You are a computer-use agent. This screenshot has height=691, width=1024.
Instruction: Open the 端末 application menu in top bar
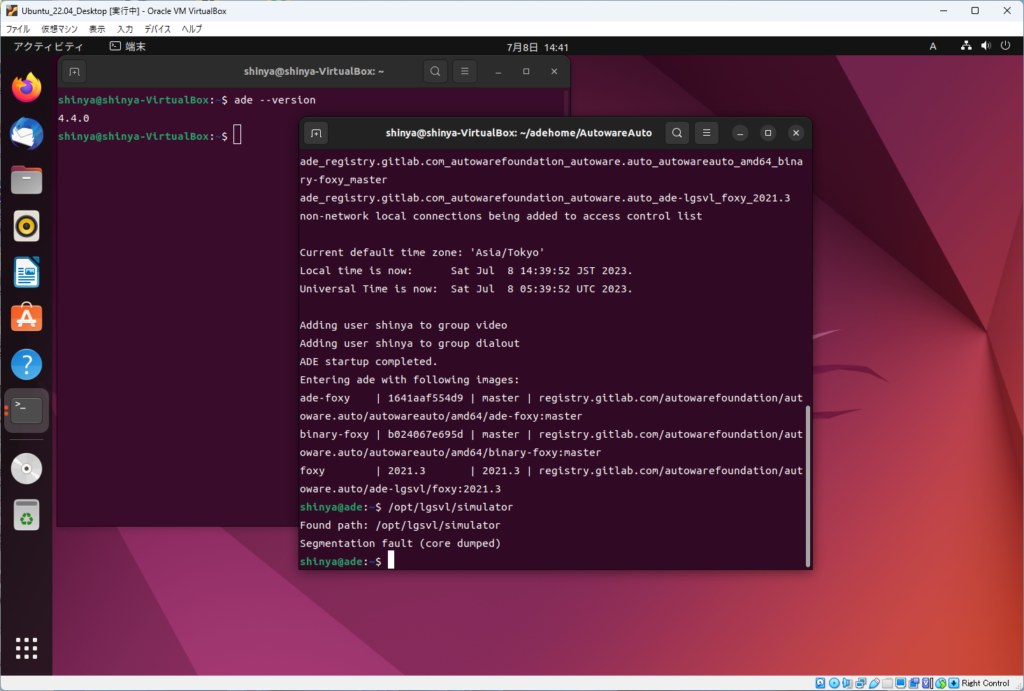click(128, 46)
